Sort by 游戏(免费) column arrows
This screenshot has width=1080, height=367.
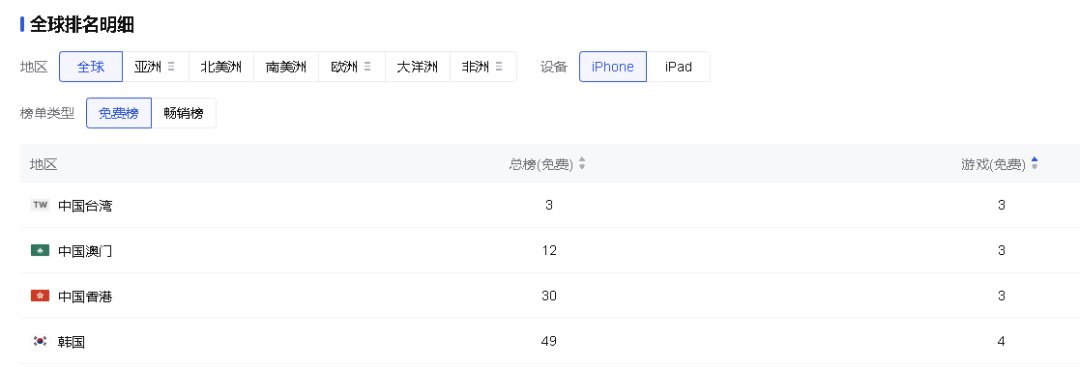(1035, 164)
